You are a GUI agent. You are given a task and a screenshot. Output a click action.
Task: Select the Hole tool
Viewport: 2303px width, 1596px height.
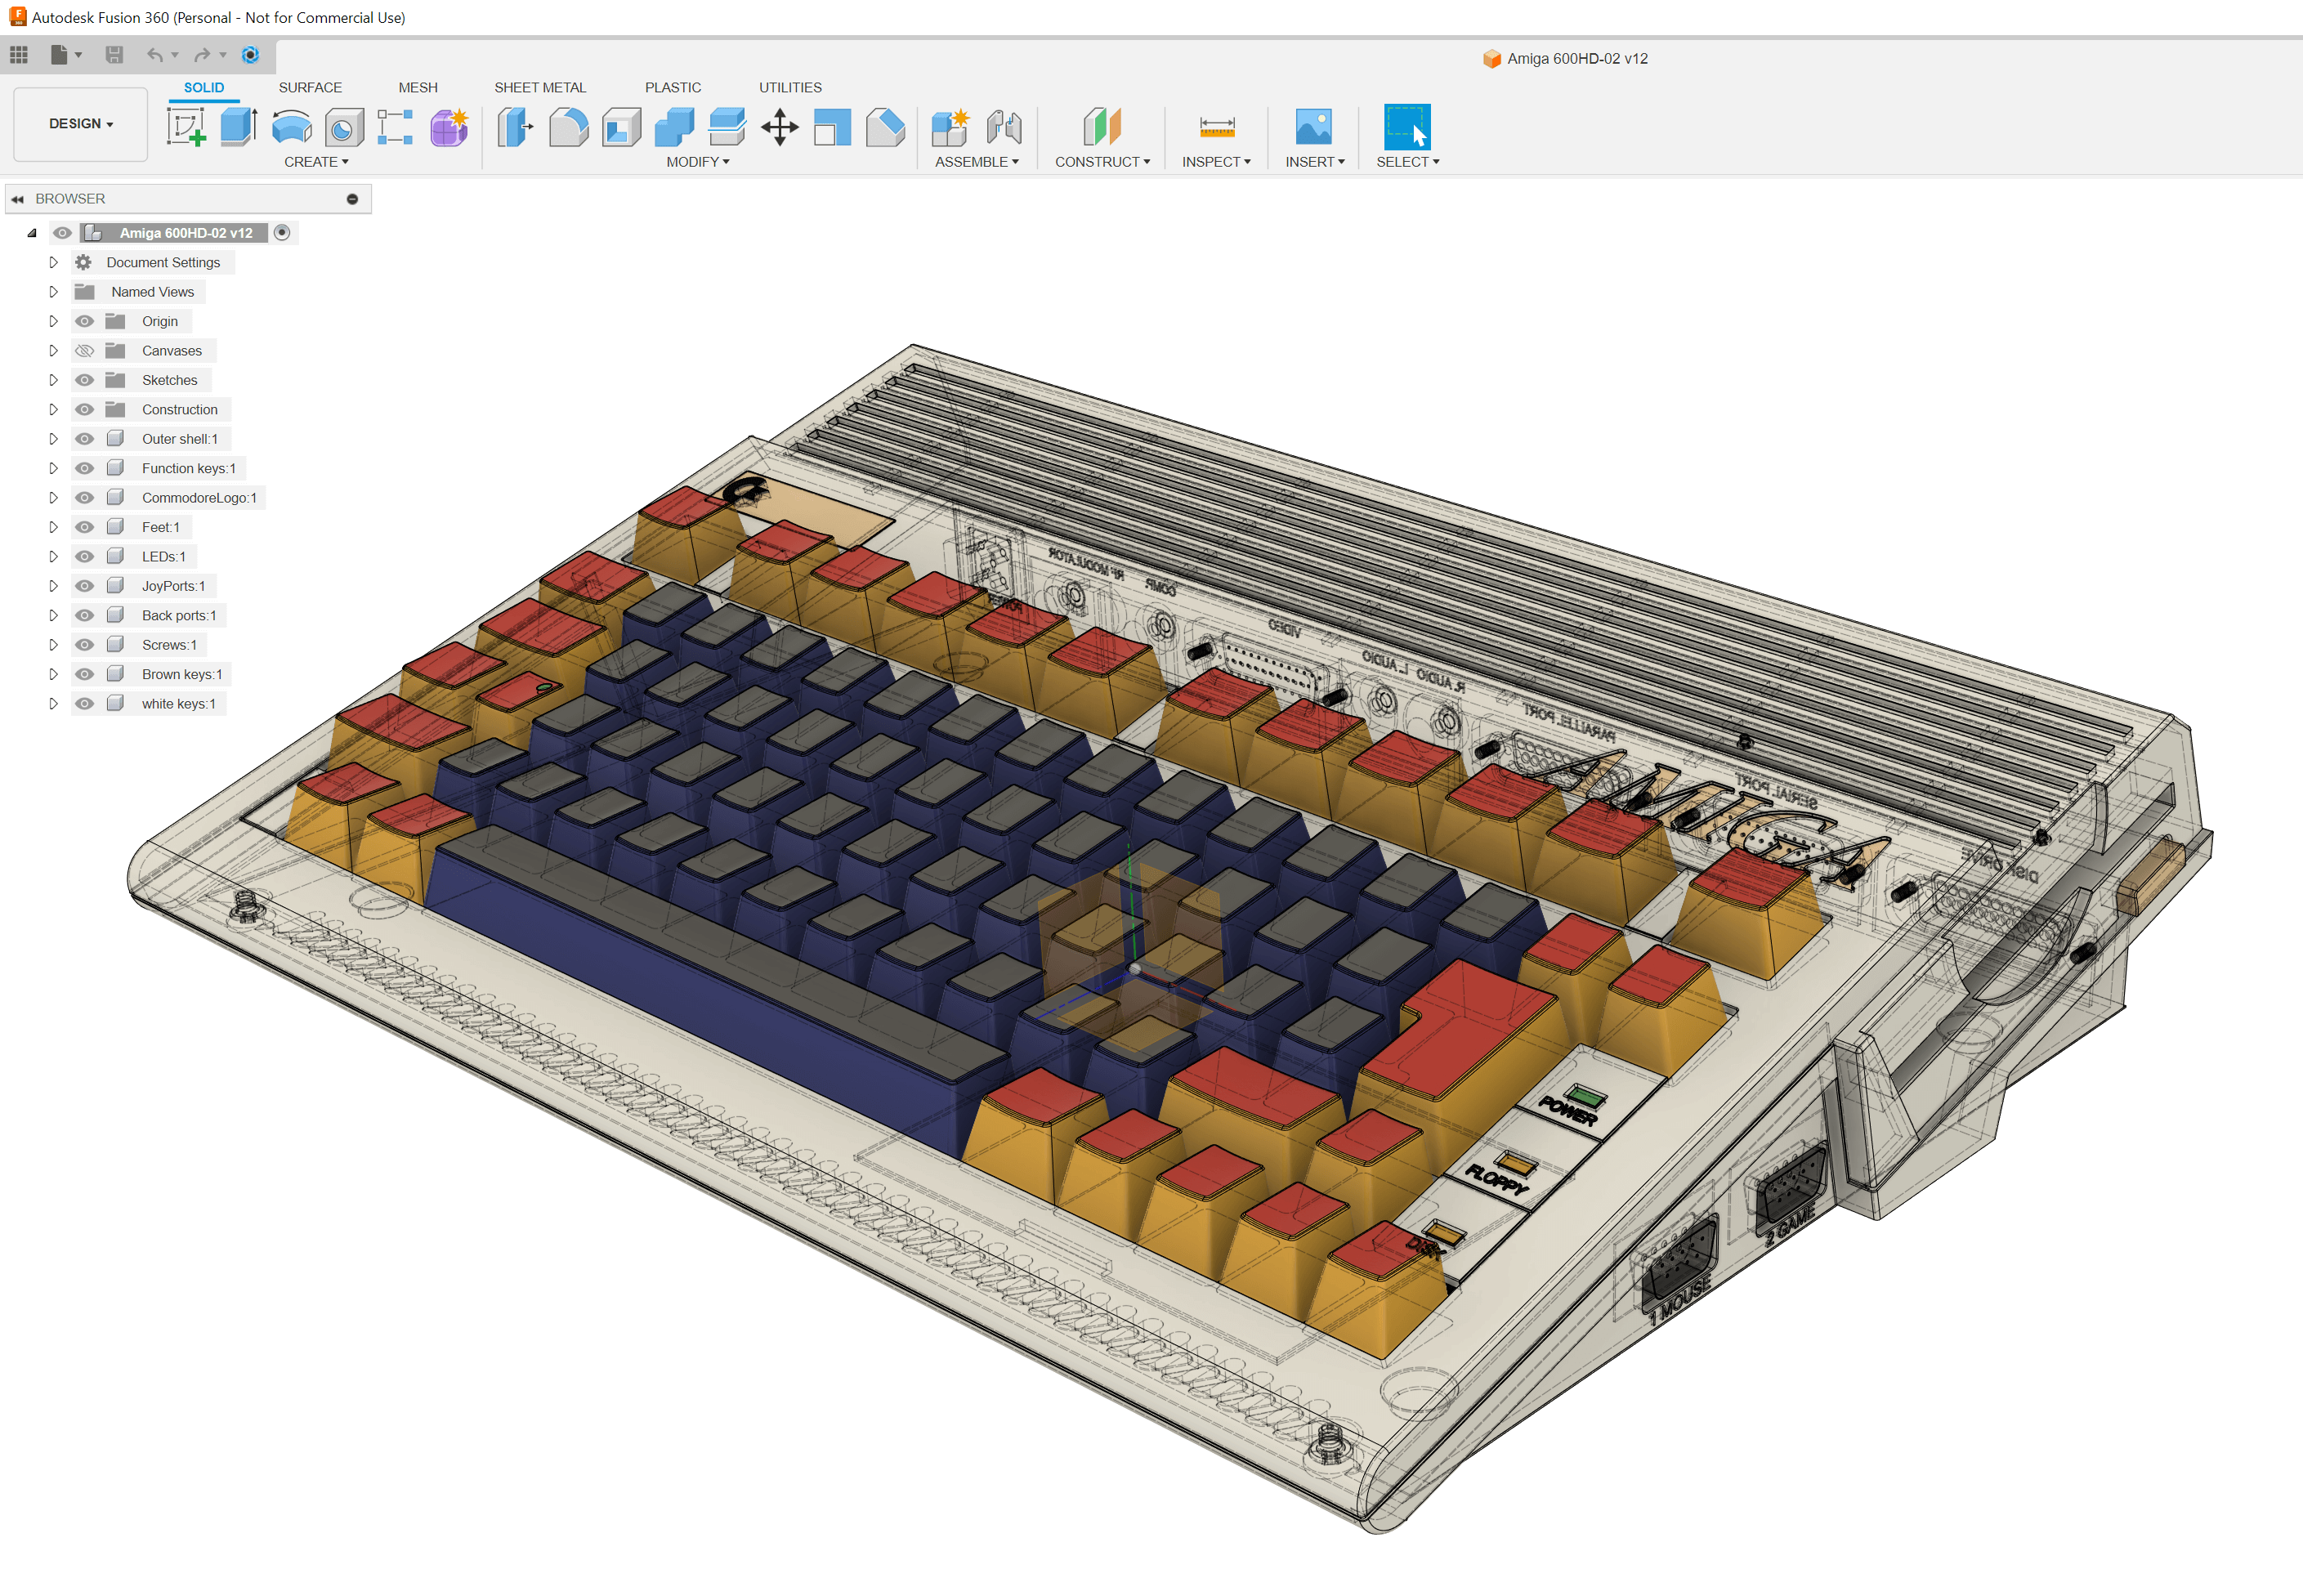coord(344,127)
